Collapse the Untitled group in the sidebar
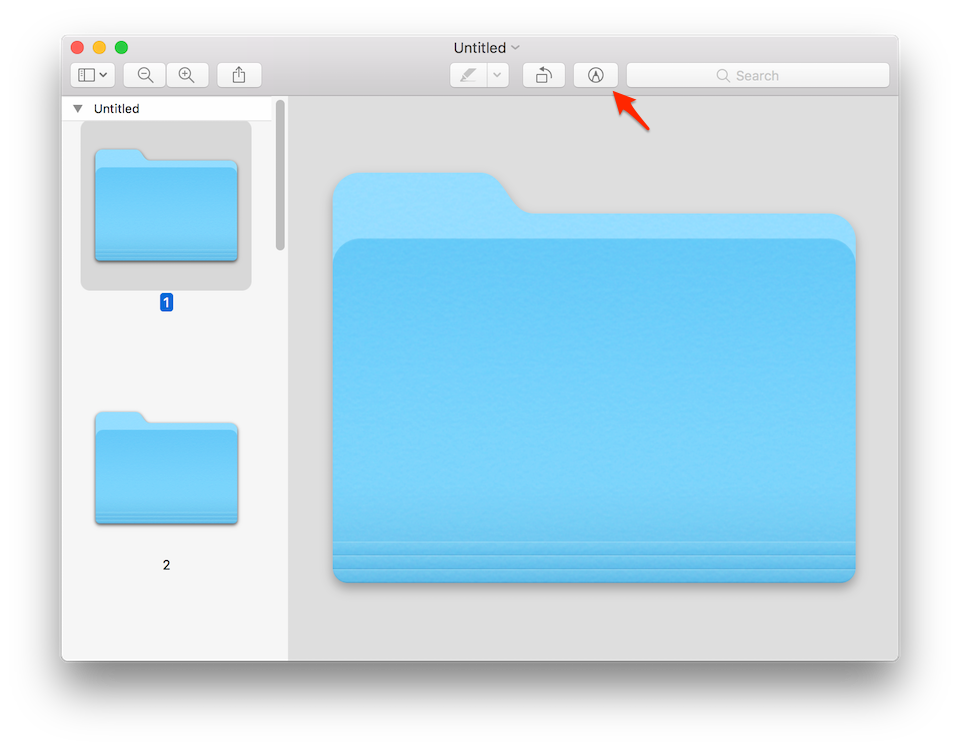960x749 pixels. click(77, 108)
